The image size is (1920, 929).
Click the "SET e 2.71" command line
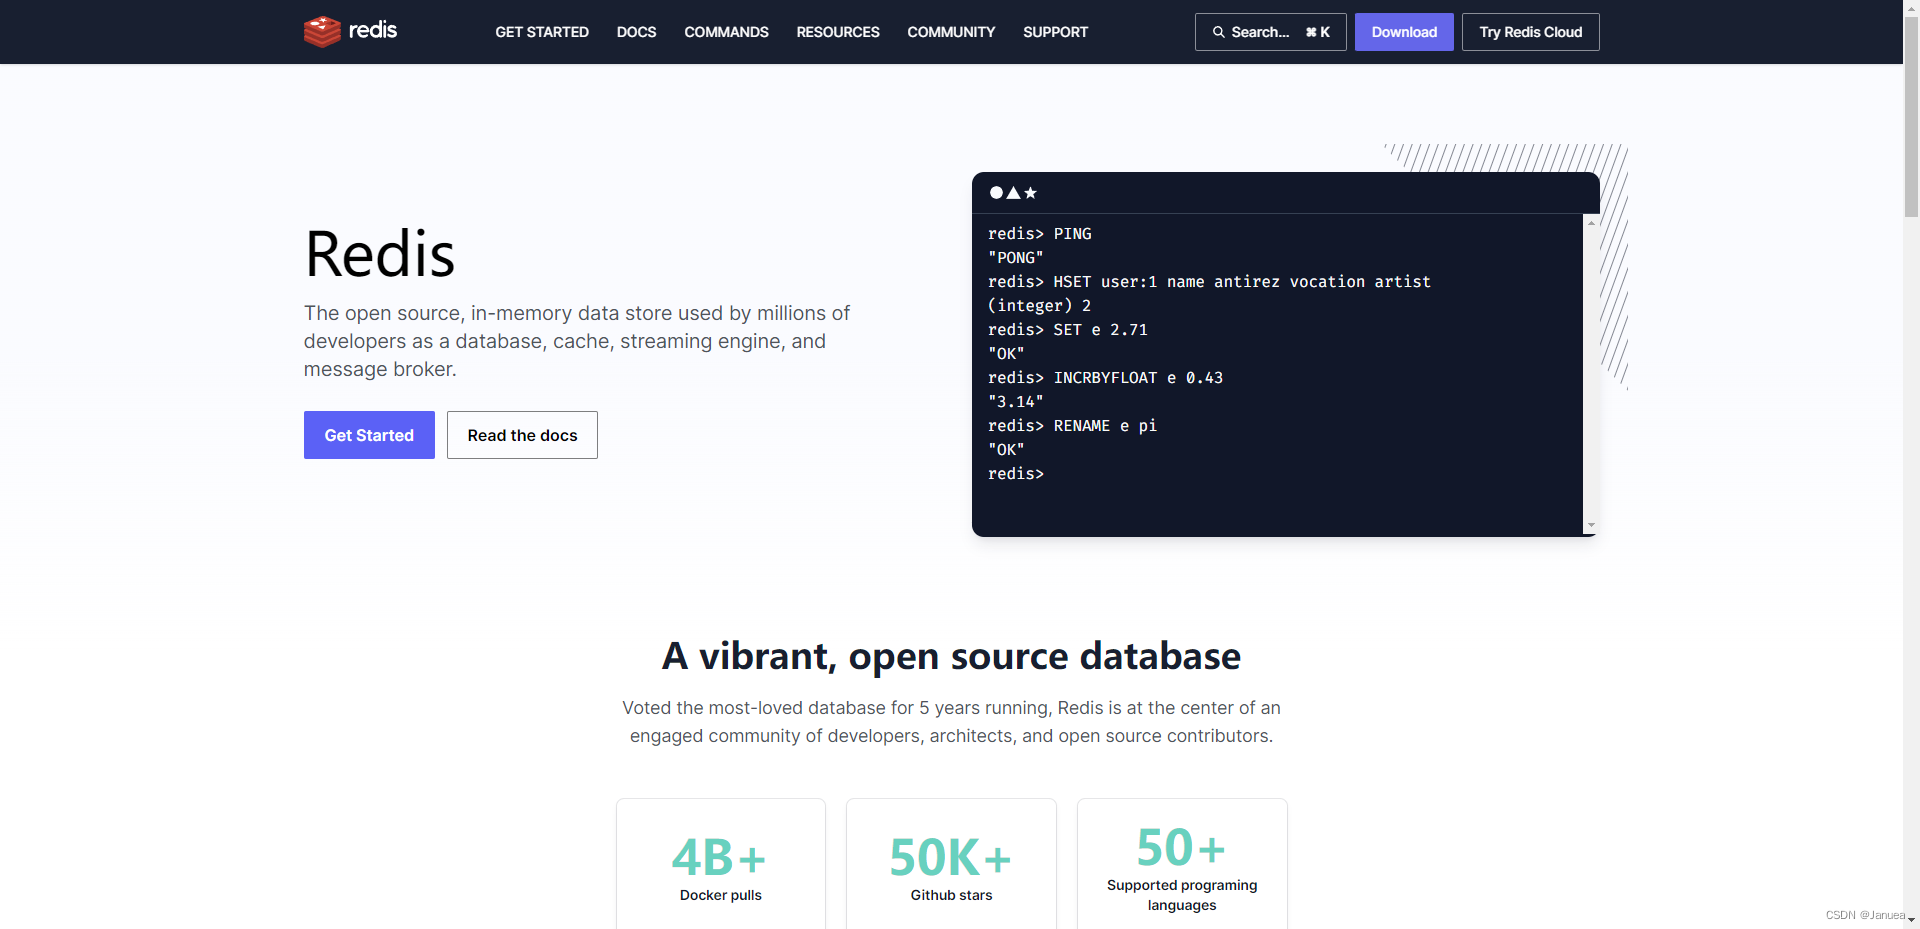tap(1068, 330)
